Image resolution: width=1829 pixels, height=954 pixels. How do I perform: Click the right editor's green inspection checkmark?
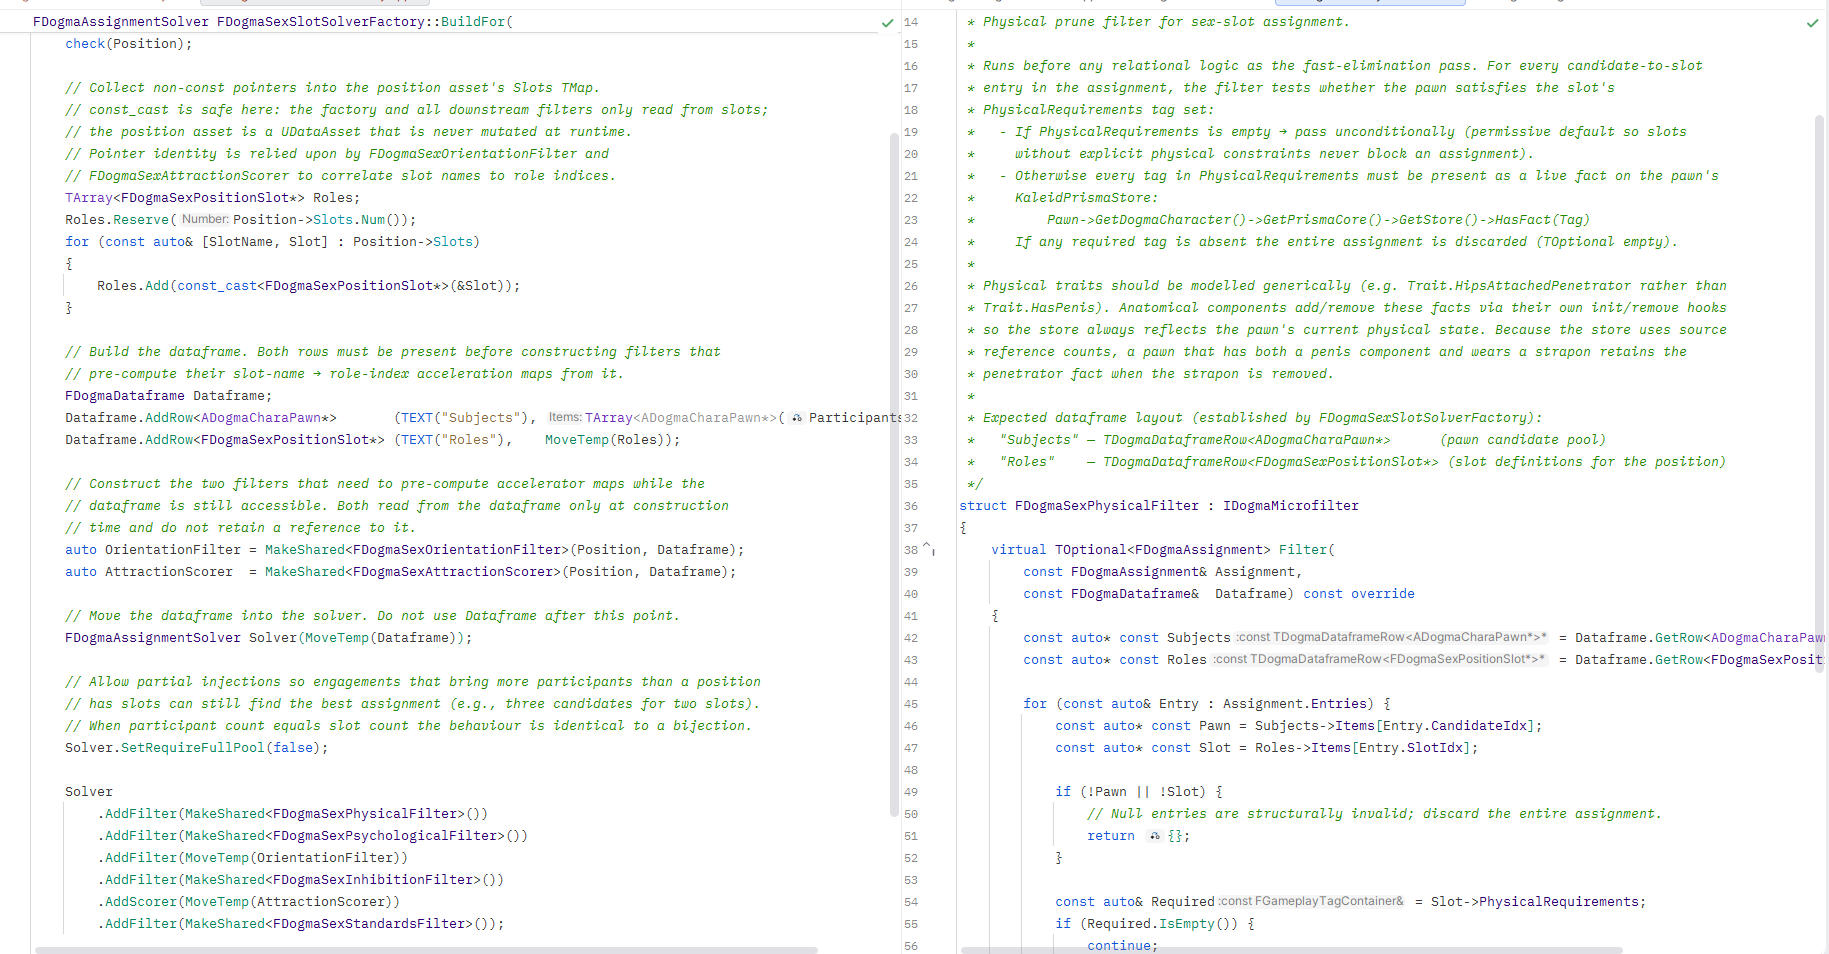tap(1812, 22)
